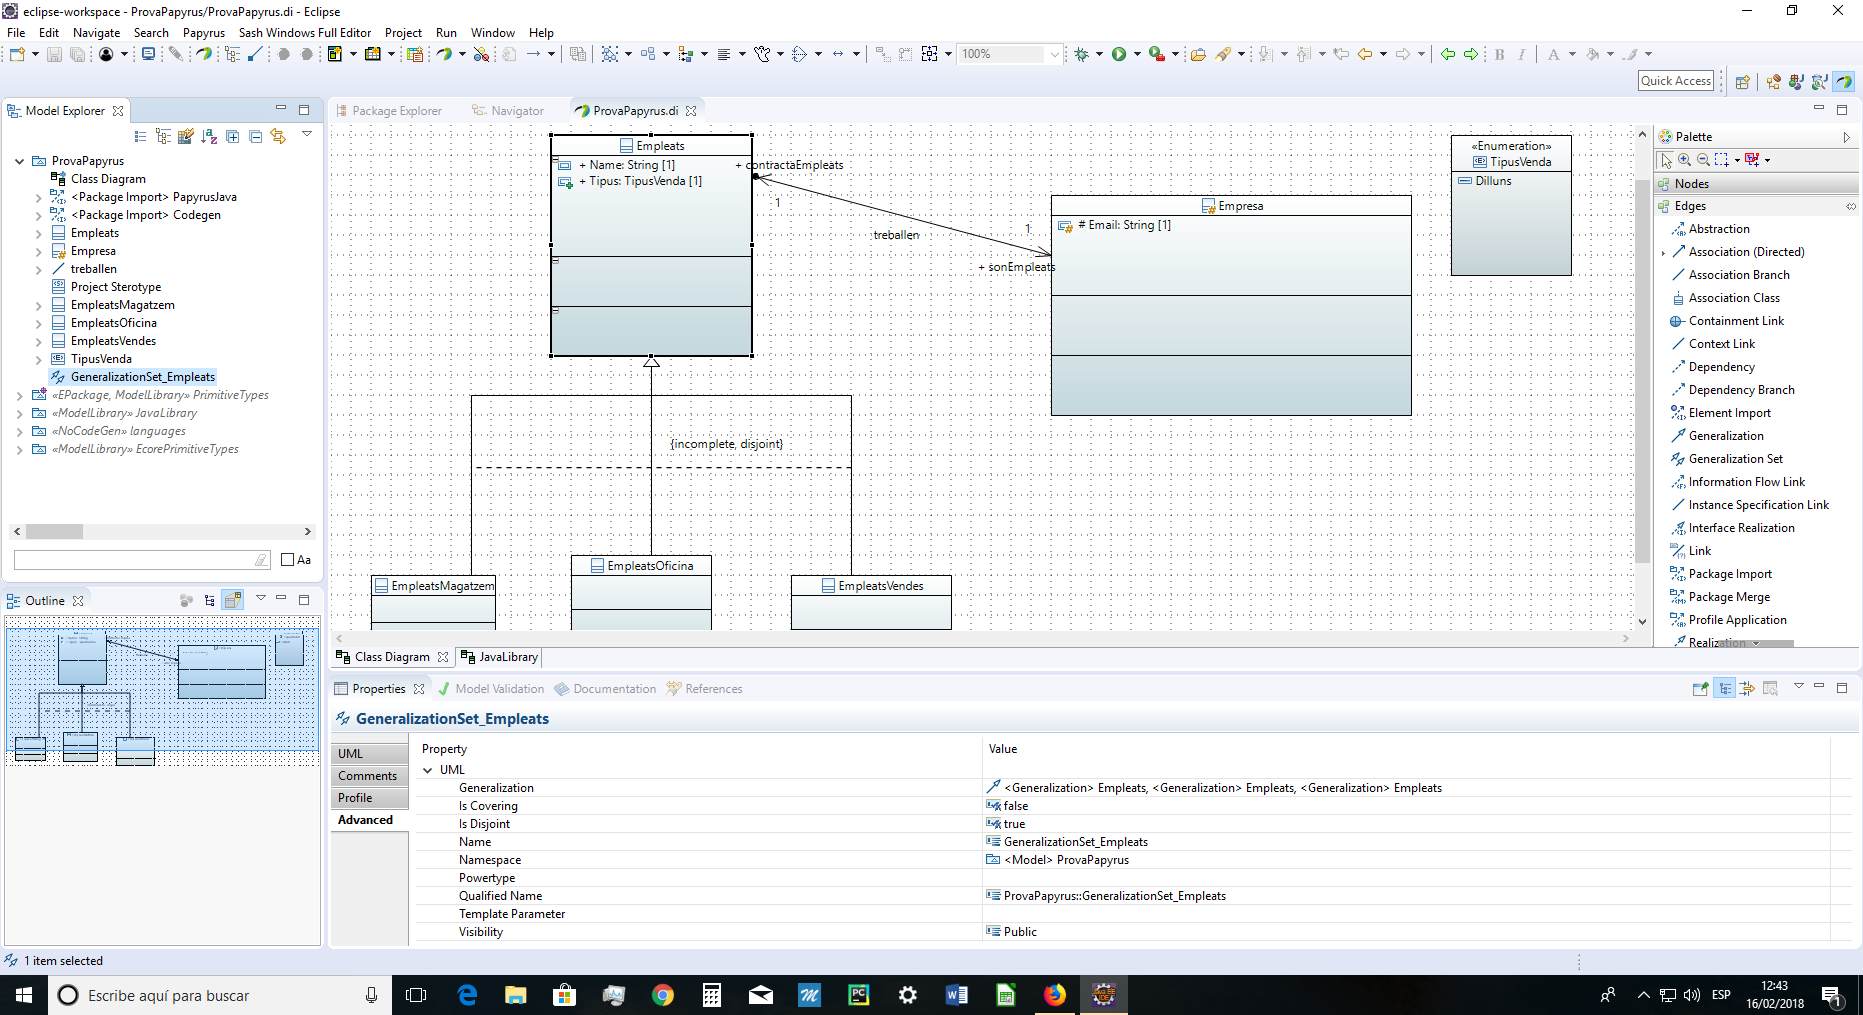This screenshot has height=1015, width=1863.
Task: Expand the TipusVenda tree node
Action: (x=38, y=360)
